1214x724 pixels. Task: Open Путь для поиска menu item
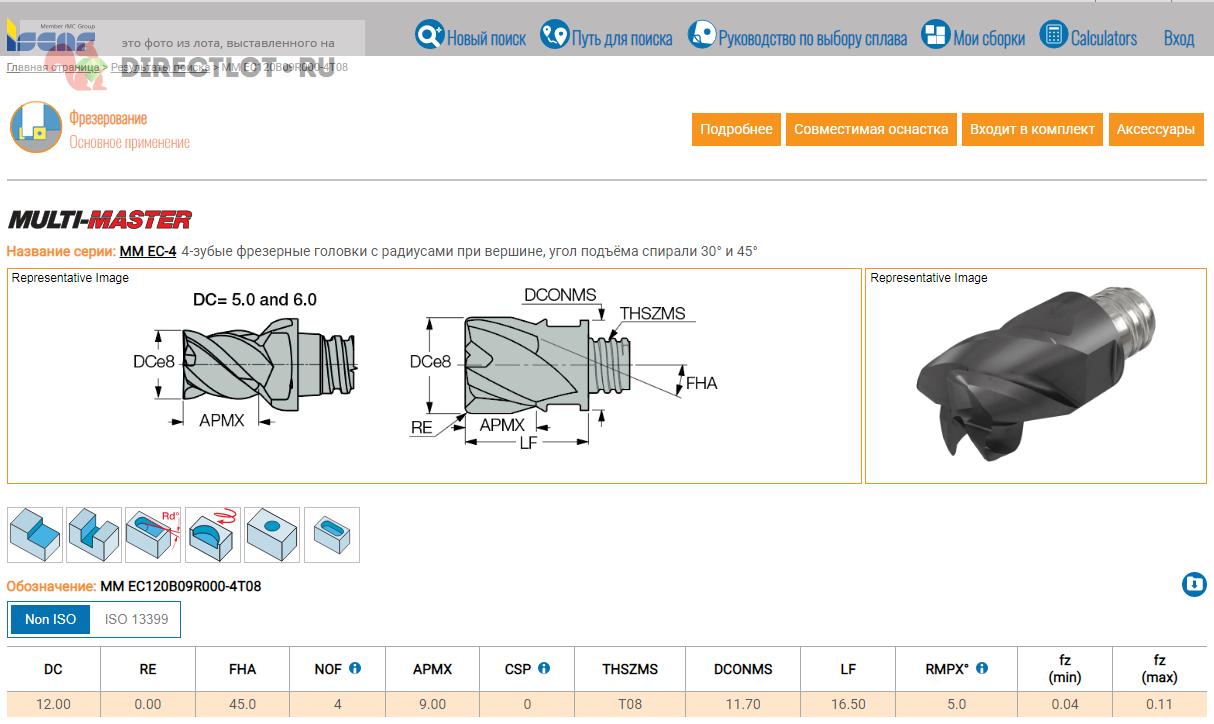pyautogui.click(x=622, y=39)
